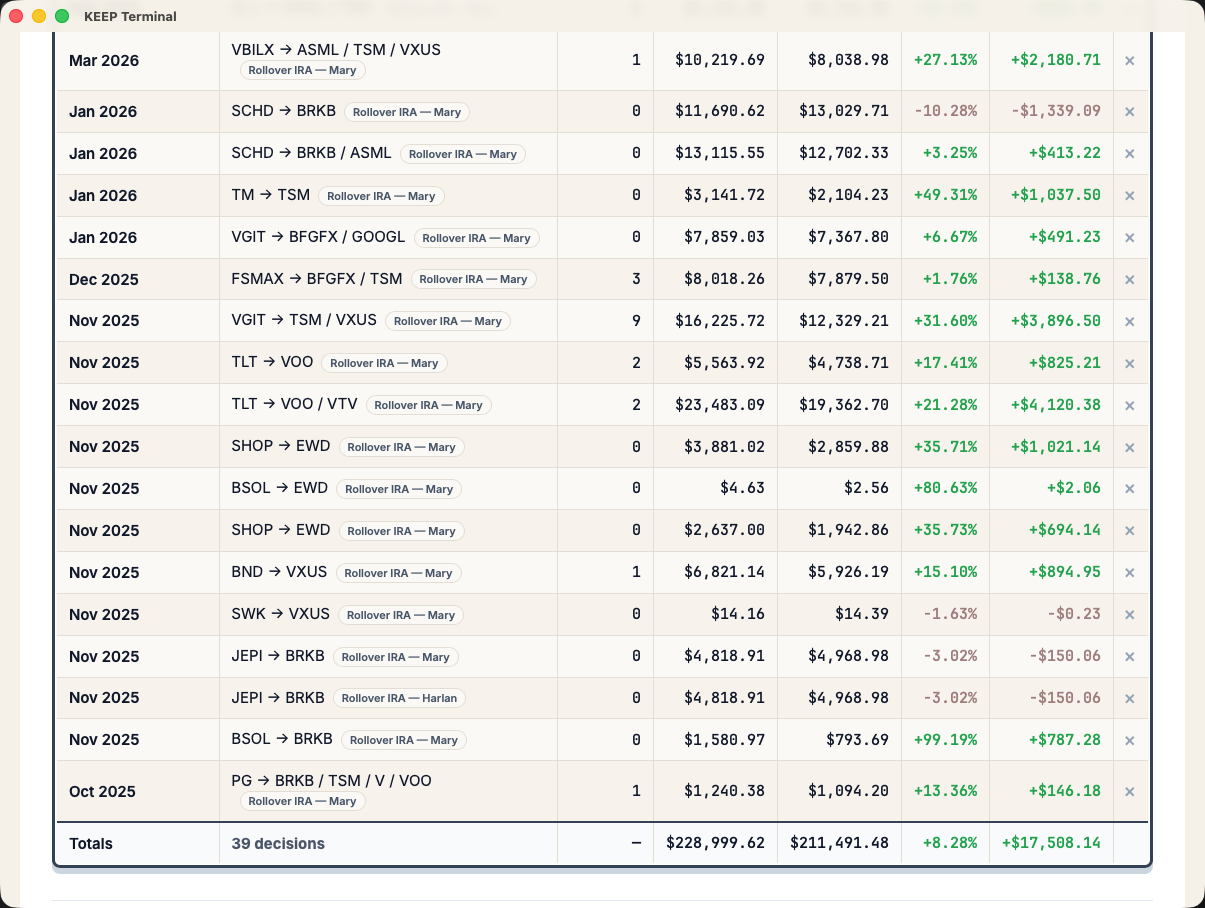
Task: Delete the TM → TSM decision row
Action: pos(1129,196)
